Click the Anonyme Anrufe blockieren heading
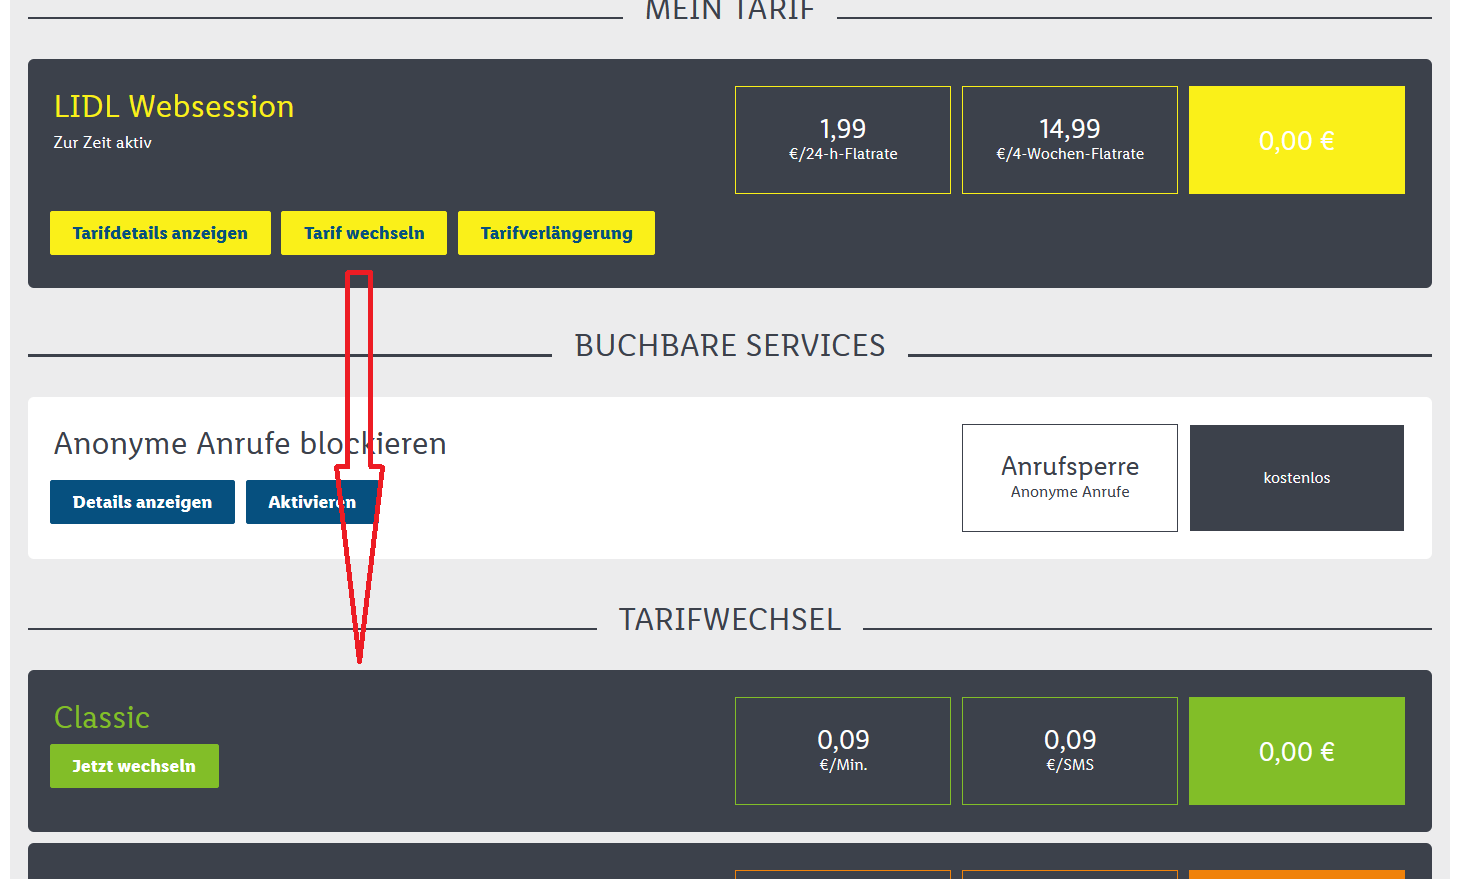Image resolution: width=1461 pixels, height=879 pixels. click(250, 443)
